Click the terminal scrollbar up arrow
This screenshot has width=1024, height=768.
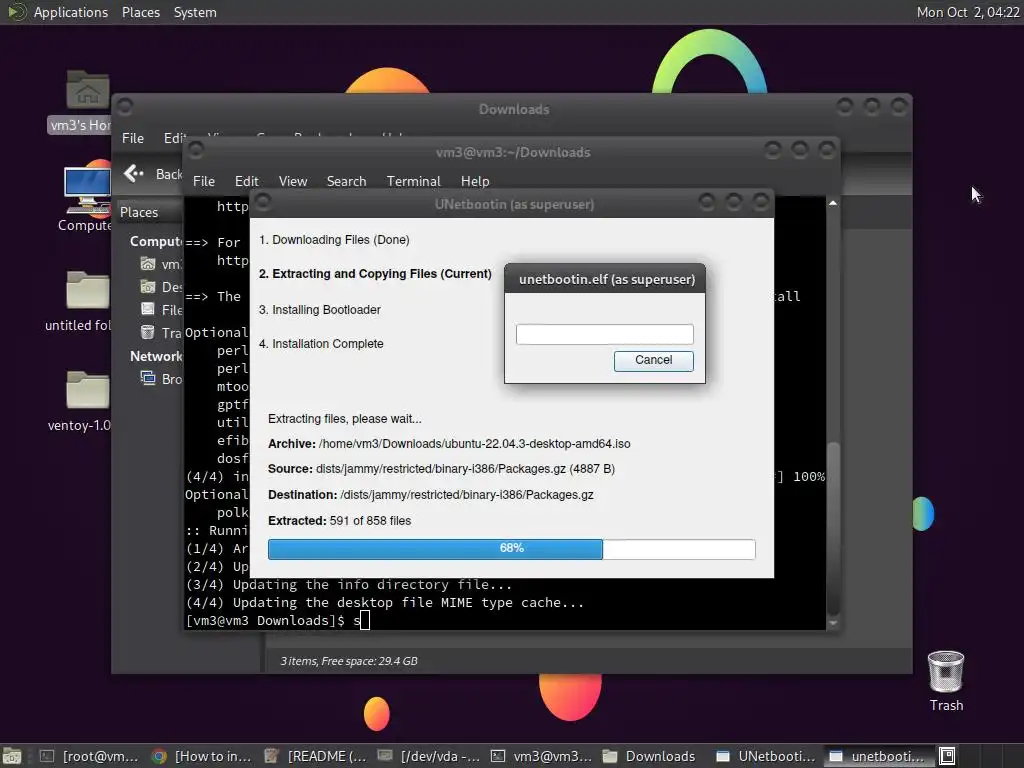click(833, 203)
